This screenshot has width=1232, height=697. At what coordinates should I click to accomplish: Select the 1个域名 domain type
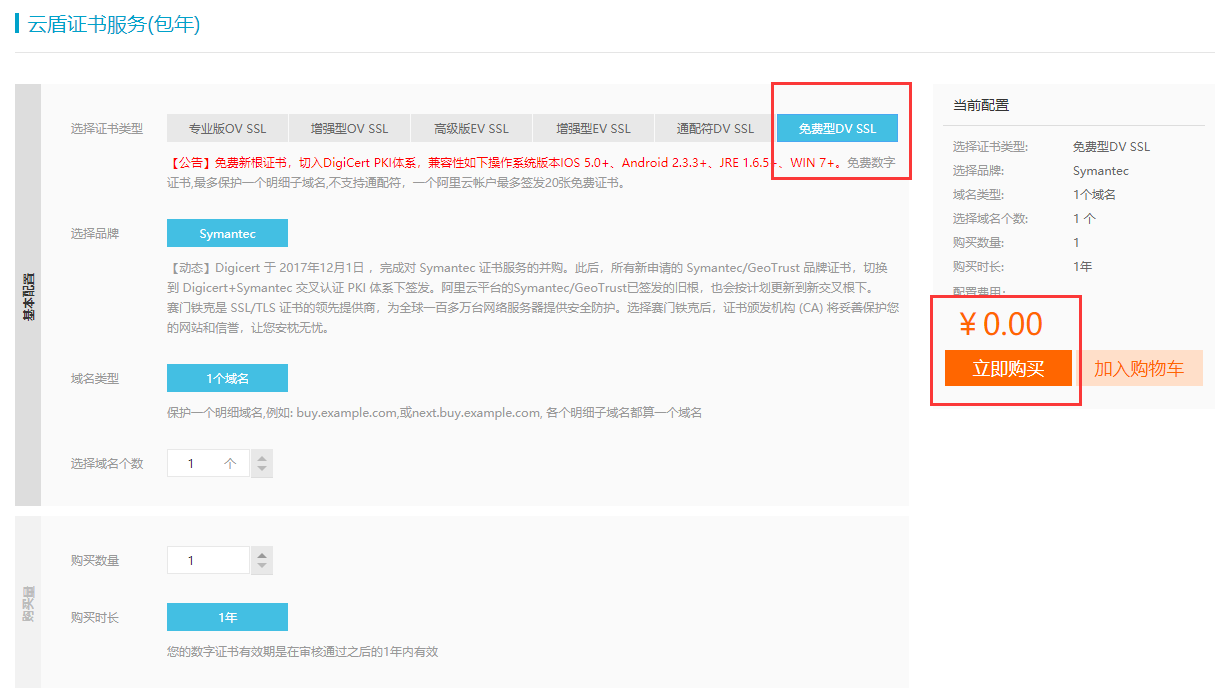227,378
